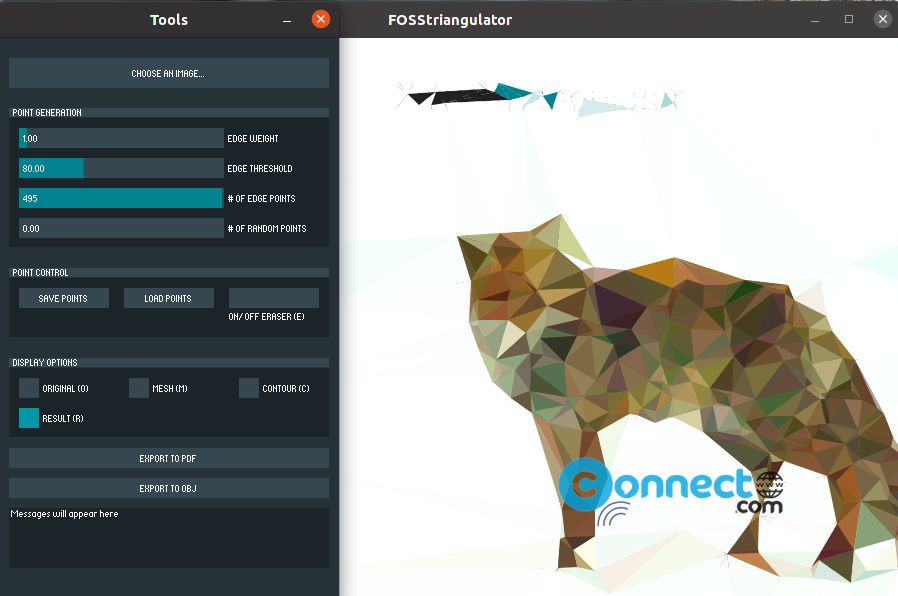Load points from file

pos(168,298)
